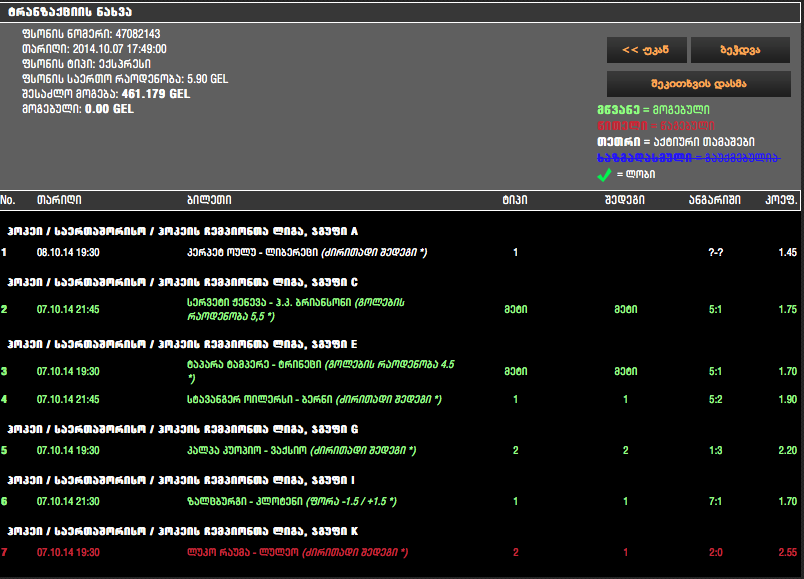This screenshot has height=579, width=804.
Task: Click the match 'სტავანგერ ოილერსი - ბერნი' in row 4
Action: (259, 400)
